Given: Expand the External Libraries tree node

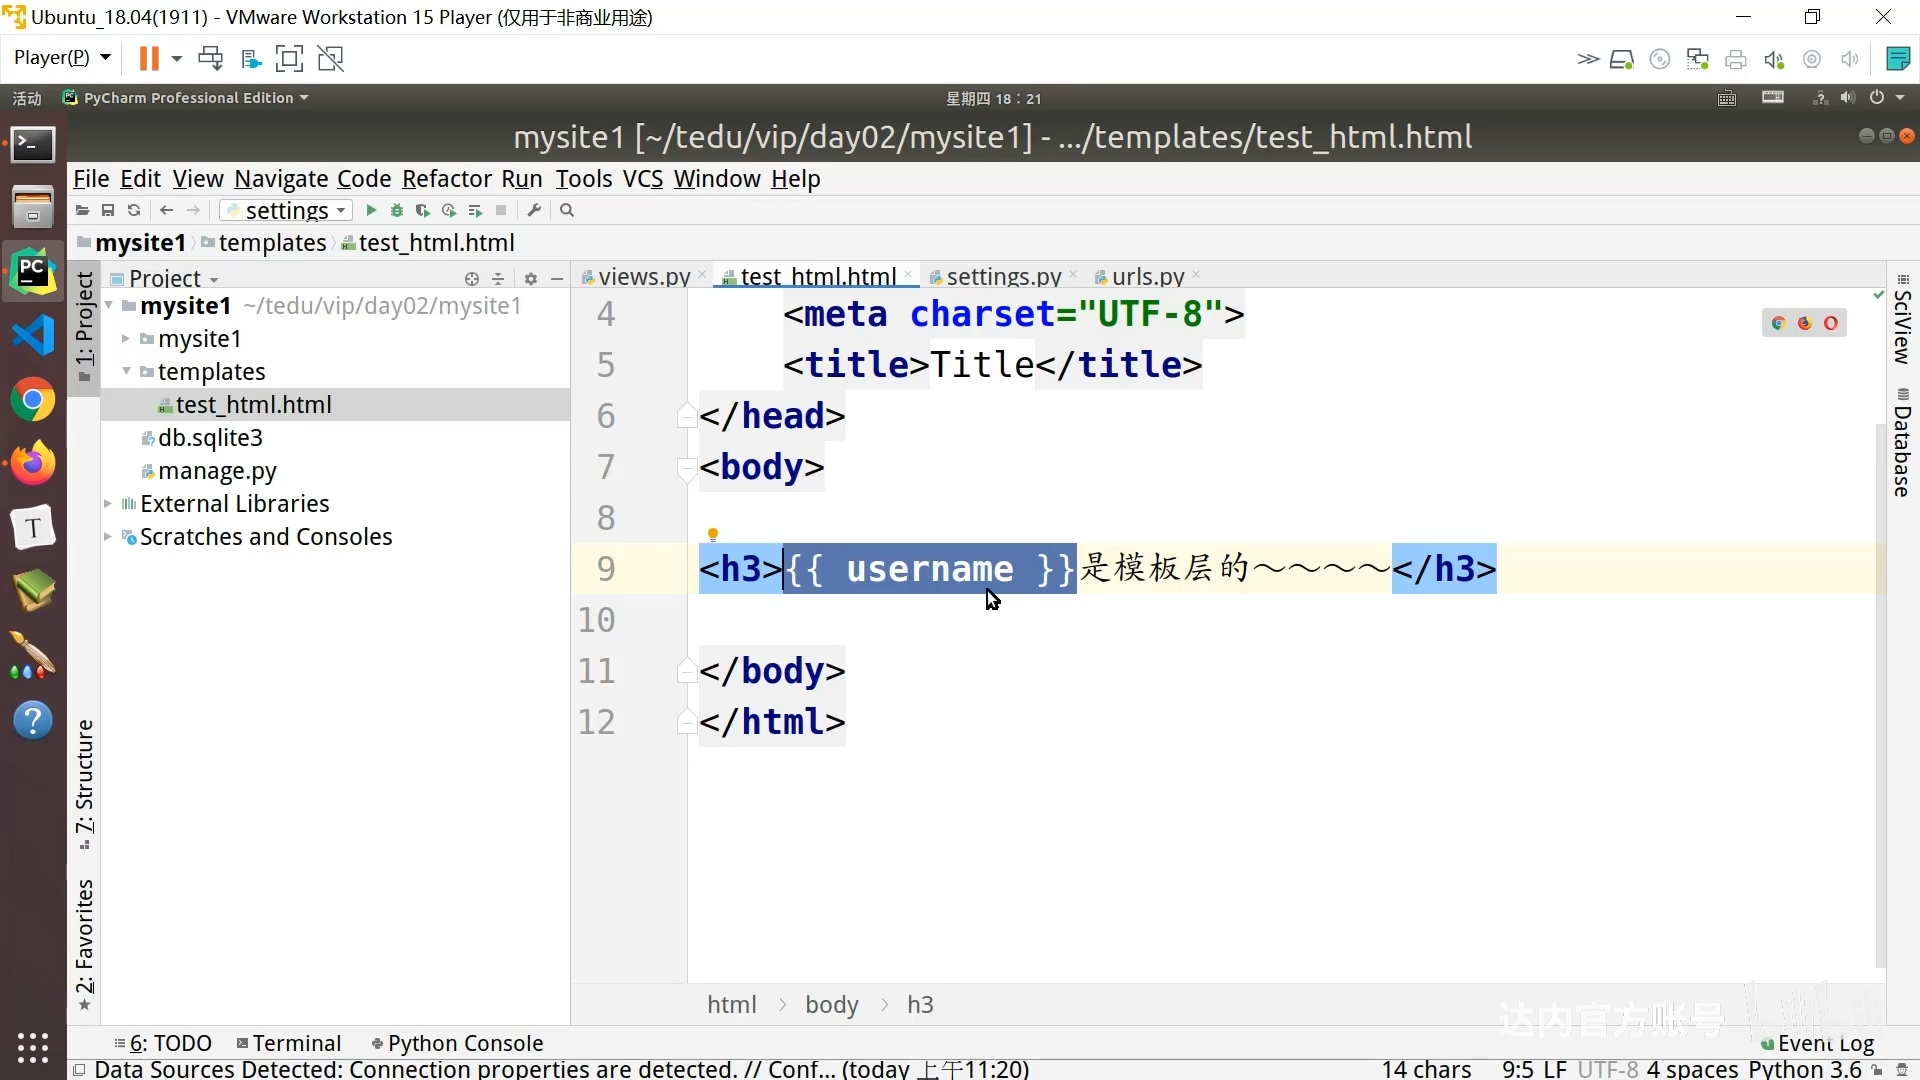Looking at the screenshot, I should click(x=108, y=504).
